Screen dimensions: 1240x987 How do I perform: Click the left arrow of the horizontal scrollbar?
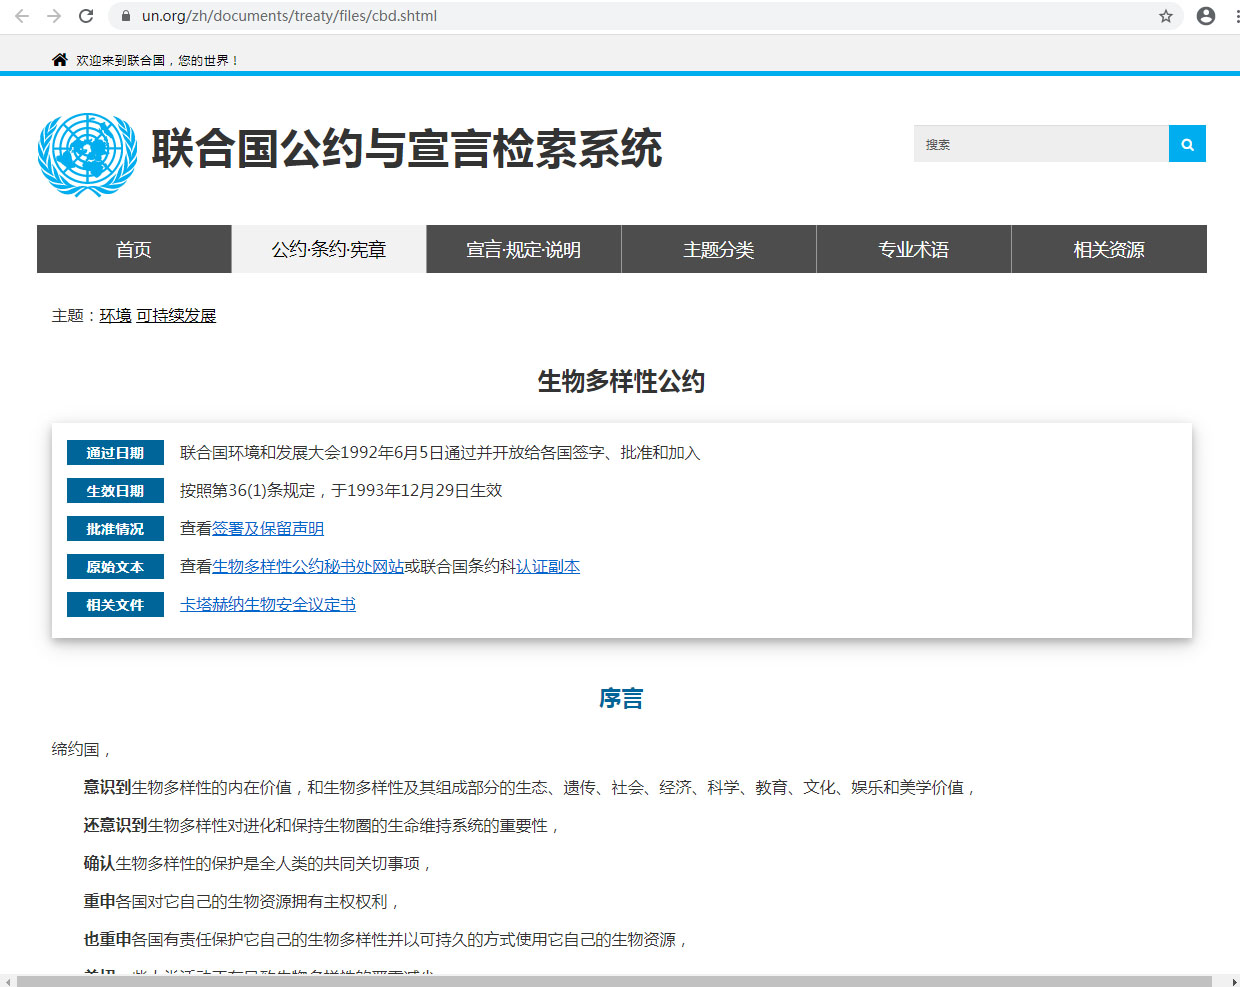point(8,981)
